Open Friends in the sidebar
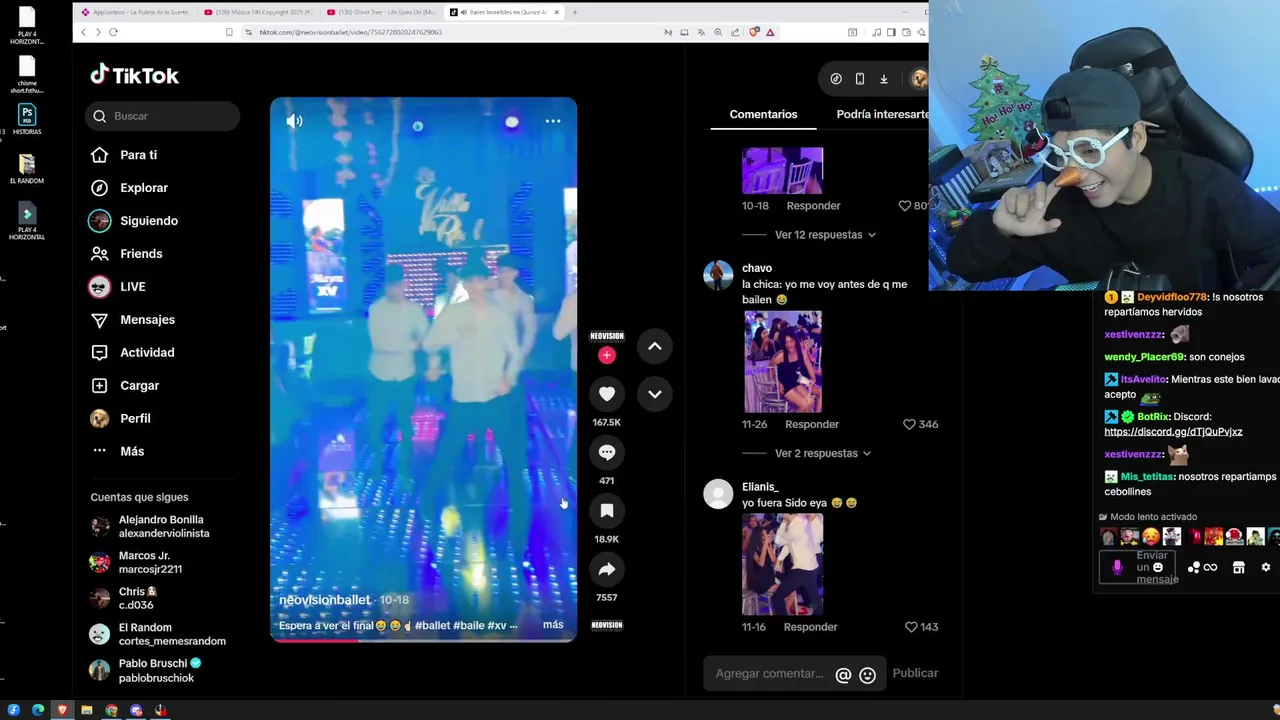The image size is (1280, 720). (141, 254)
